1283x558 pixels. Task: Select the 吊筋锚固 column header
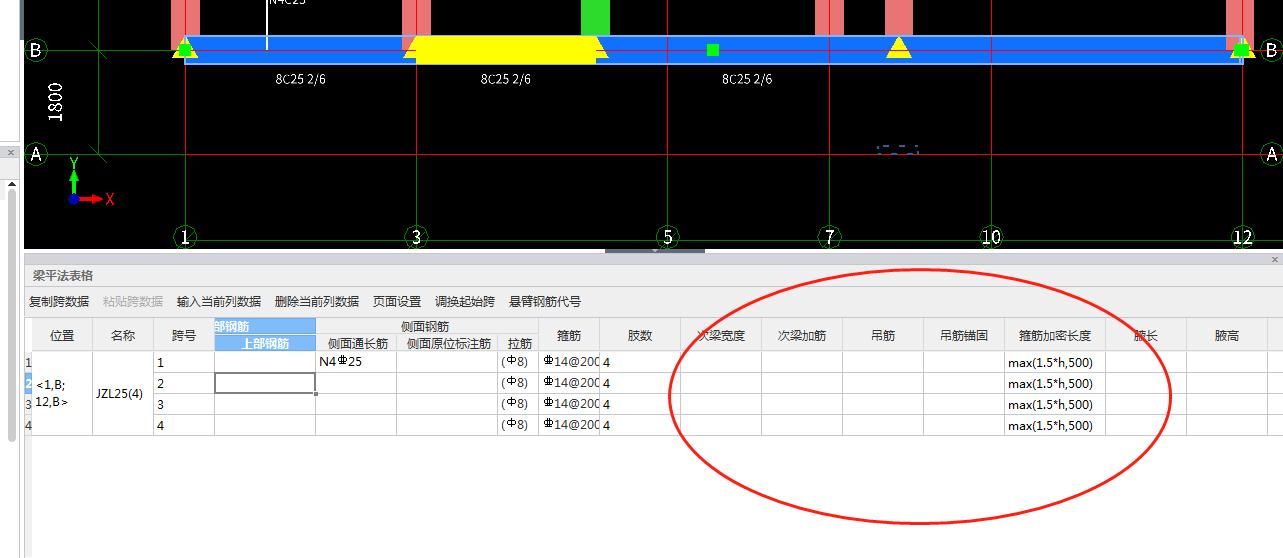(964, 335)
